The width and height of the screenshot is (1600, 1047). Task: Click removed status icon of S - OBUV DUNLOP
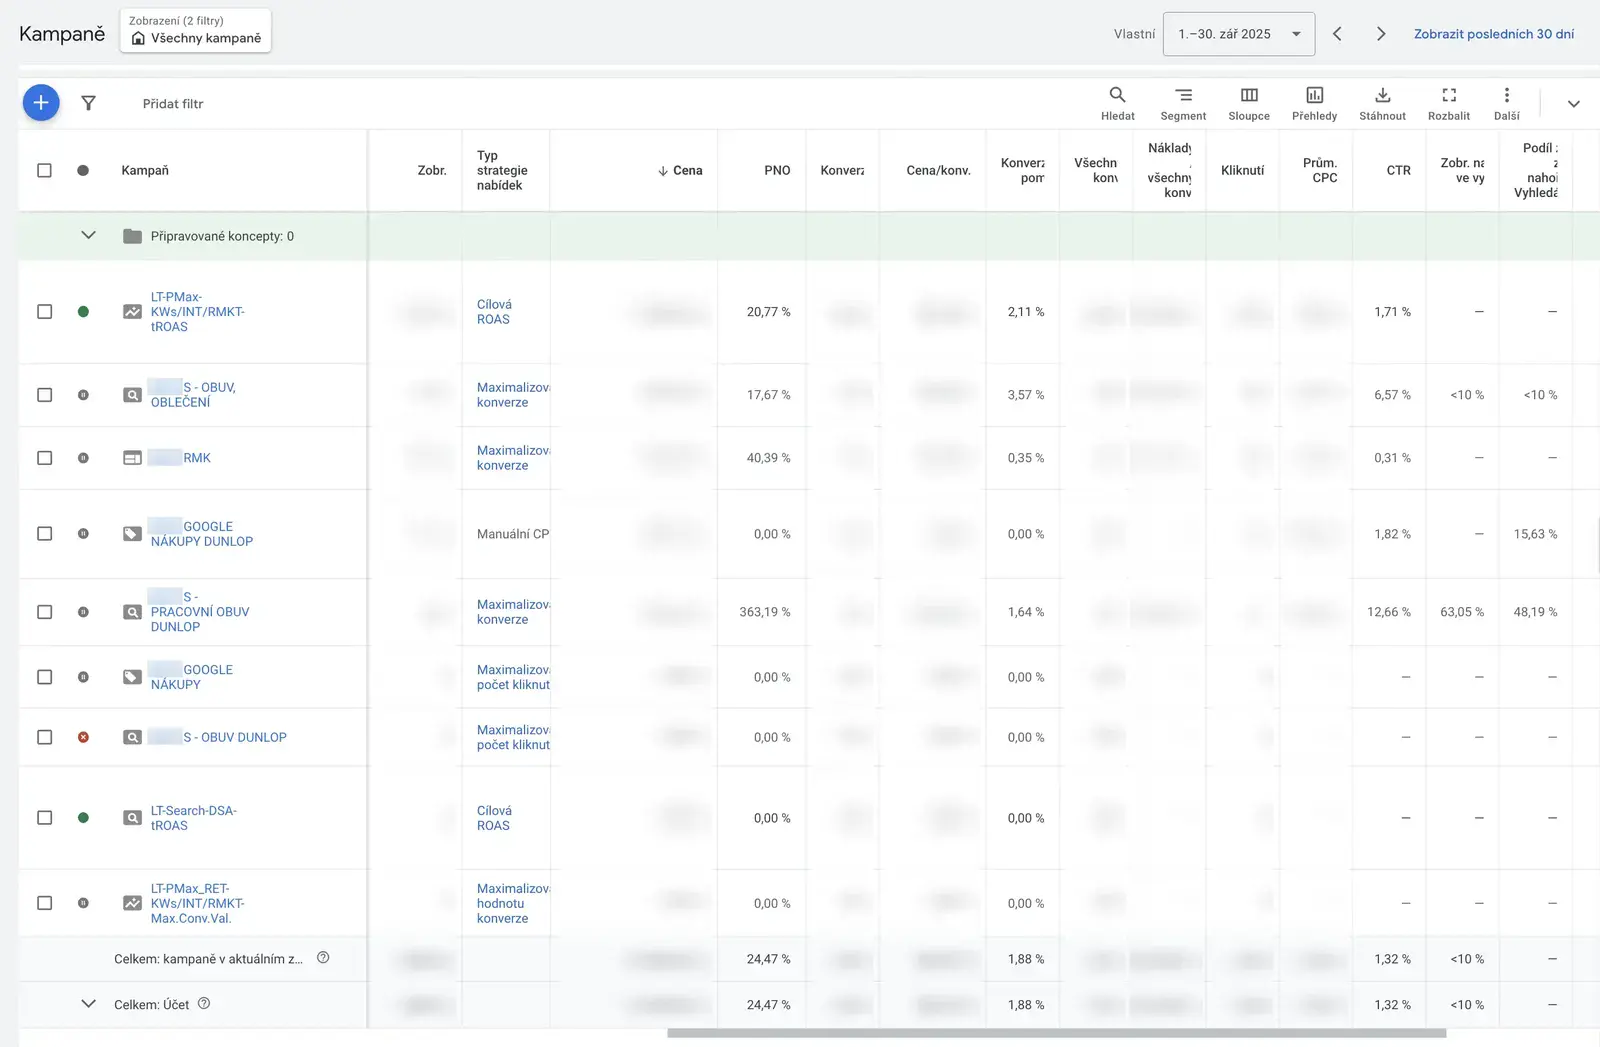pos(83,737)
